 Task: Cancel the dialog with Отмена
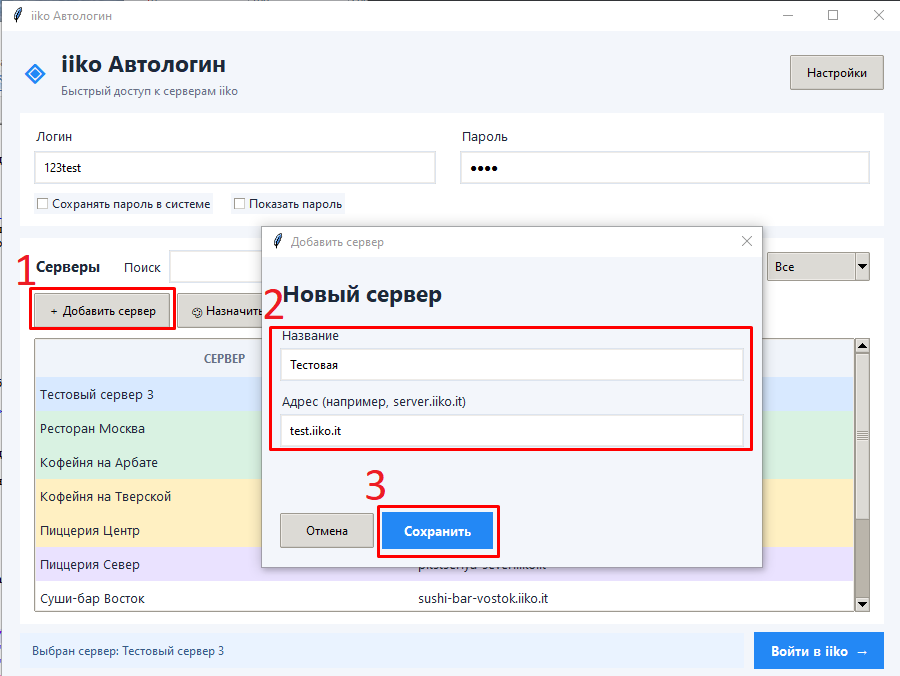pyautogui.click(x=327, y=531)
